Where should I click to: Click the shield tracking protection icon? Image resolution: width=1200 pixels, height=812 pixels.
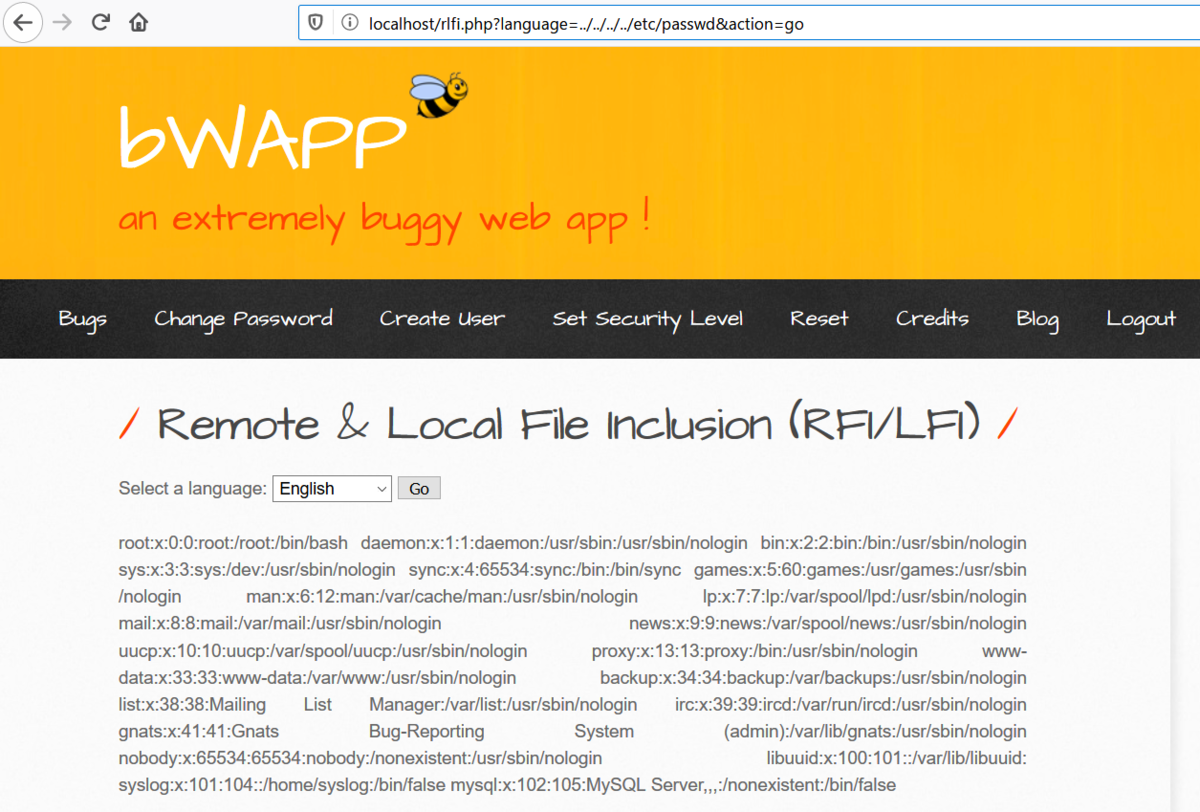click(x=316, y=23)
